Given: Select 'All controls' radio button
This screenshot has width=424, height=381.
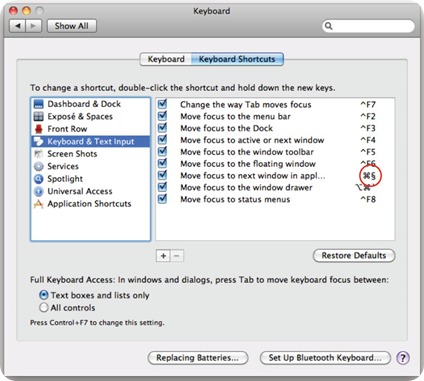Looking at the screenshot, I should coord(44,307).
